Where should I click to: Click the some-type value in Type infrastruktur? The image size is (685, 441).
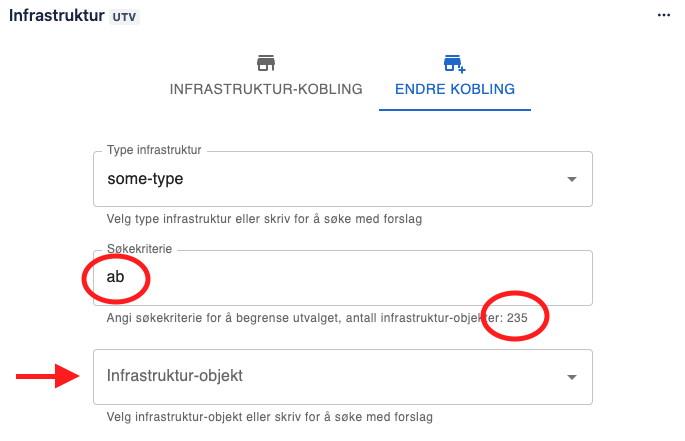click(x=146, y=180)
